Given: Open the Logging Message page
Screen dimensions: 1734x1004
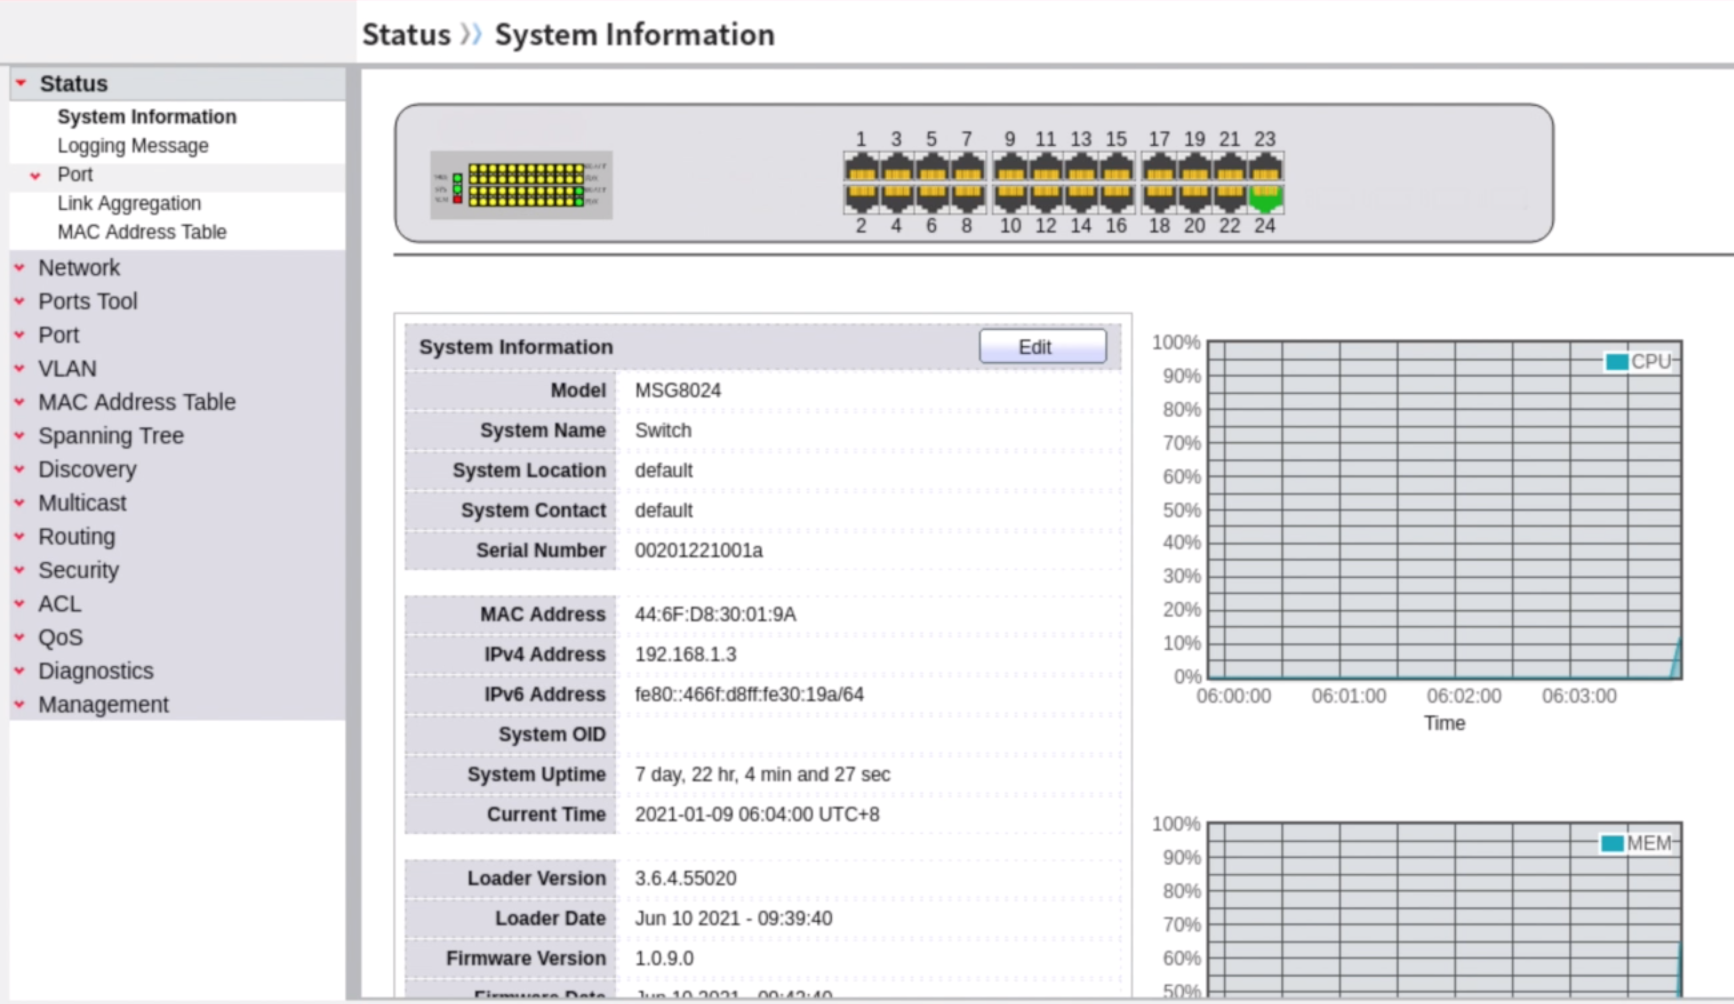Looking at the screenshot, I should pos(132,145).
